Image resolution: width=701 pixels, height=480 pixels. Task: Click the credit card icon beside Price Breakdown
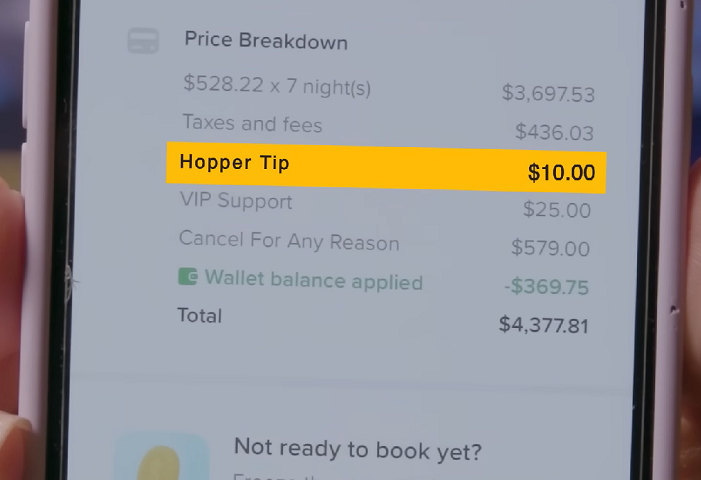point(143,42)
